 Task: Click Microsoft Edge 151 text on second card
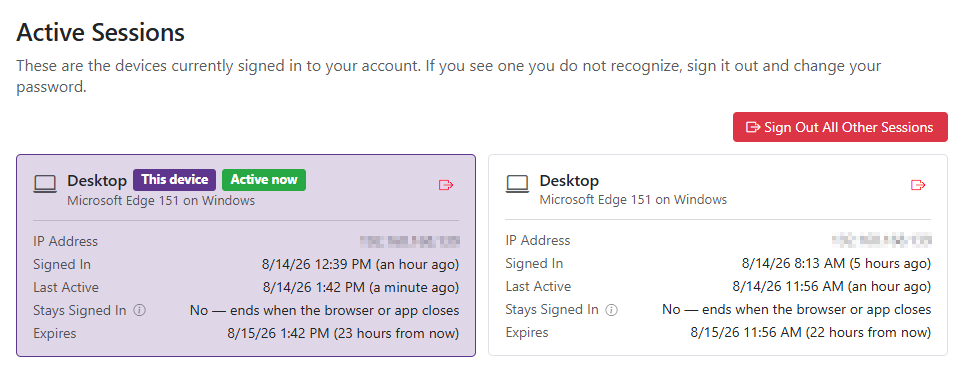coord(633,200)
